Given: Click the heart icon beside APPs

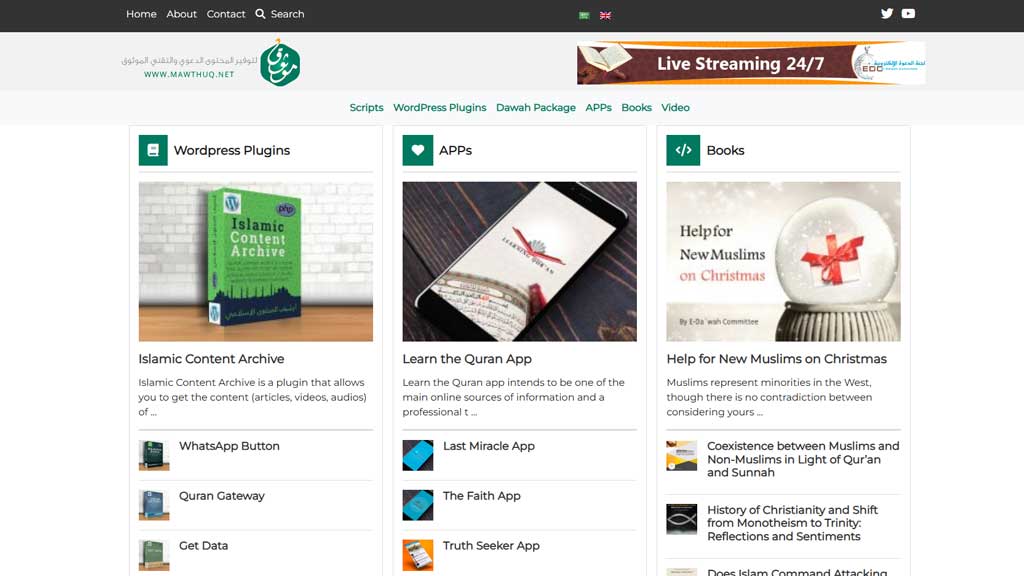Looking at the screenshot, I should click(417, 150).
